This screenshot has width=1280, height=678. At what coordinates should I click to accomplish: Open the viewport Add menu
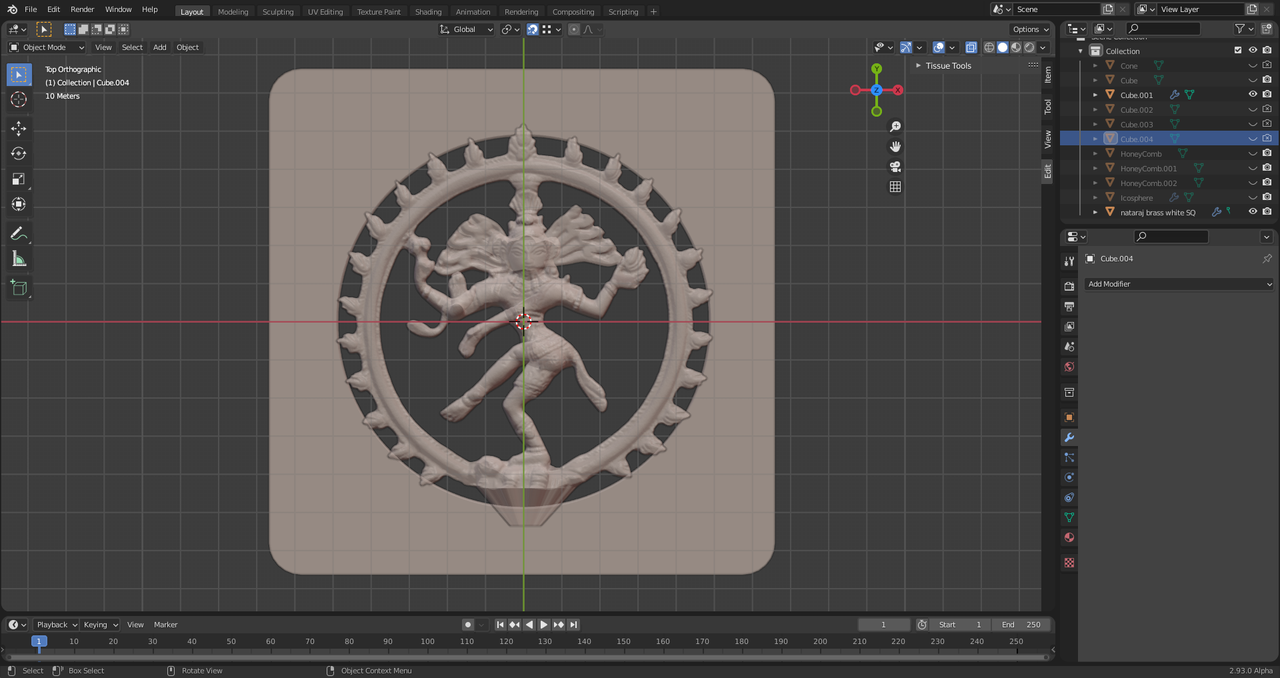(159, 47)
